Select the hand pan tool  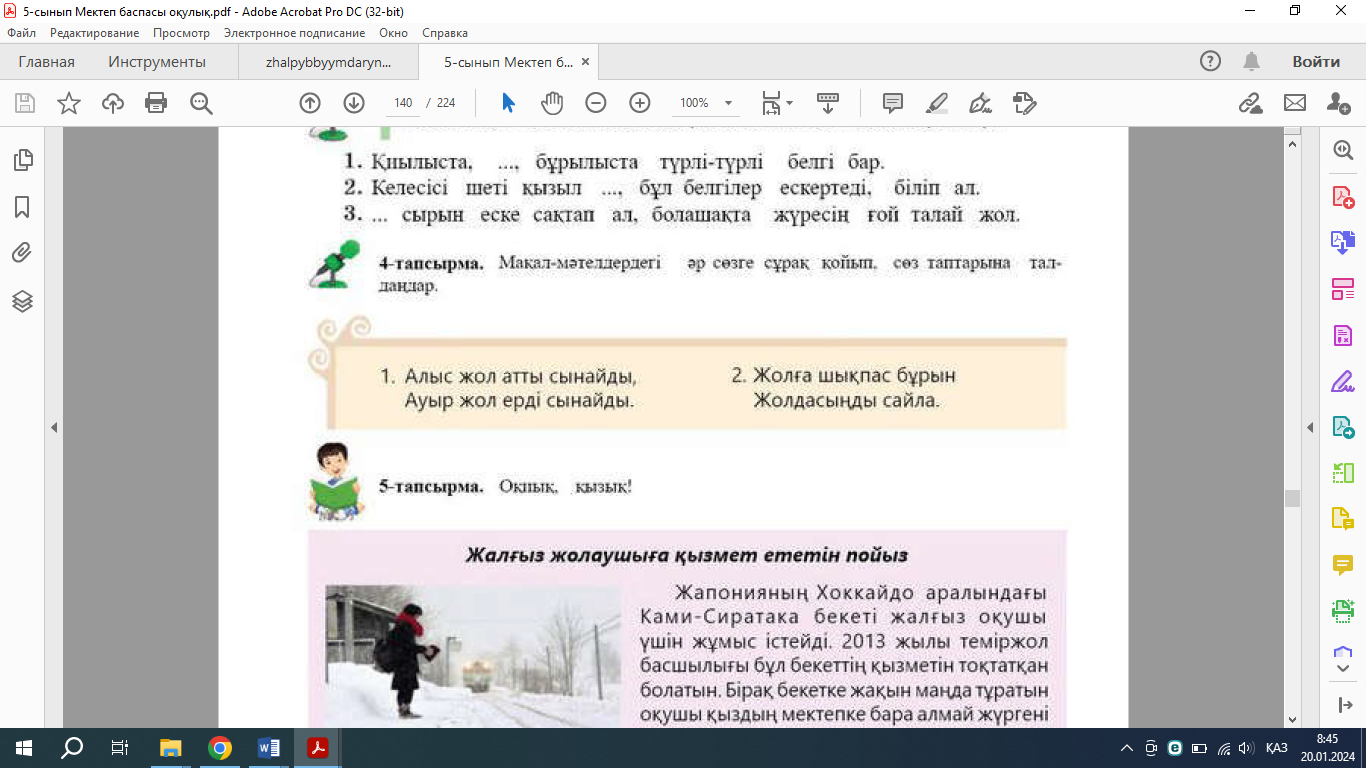click(552, 103)
